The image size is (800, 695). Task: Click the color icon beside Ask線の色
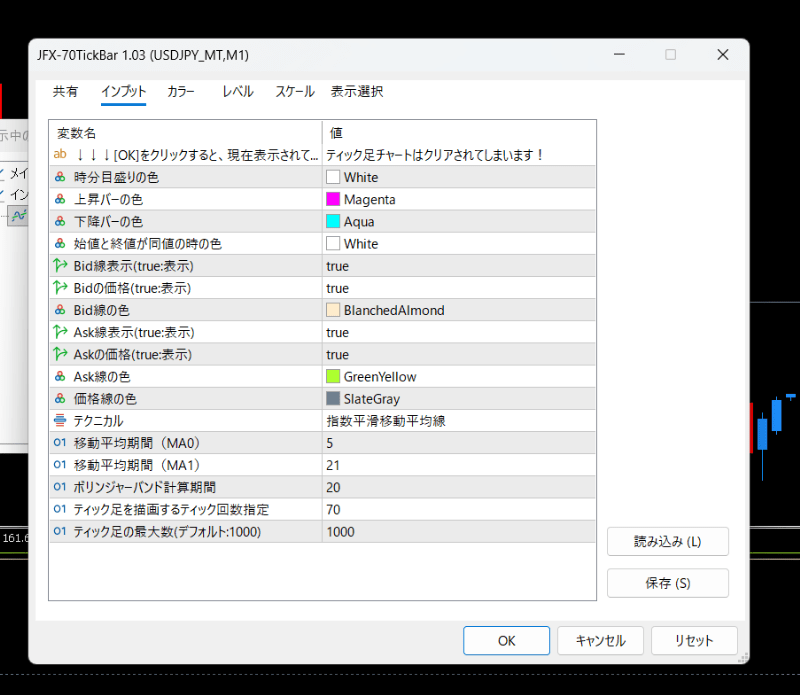pos(60,376)
